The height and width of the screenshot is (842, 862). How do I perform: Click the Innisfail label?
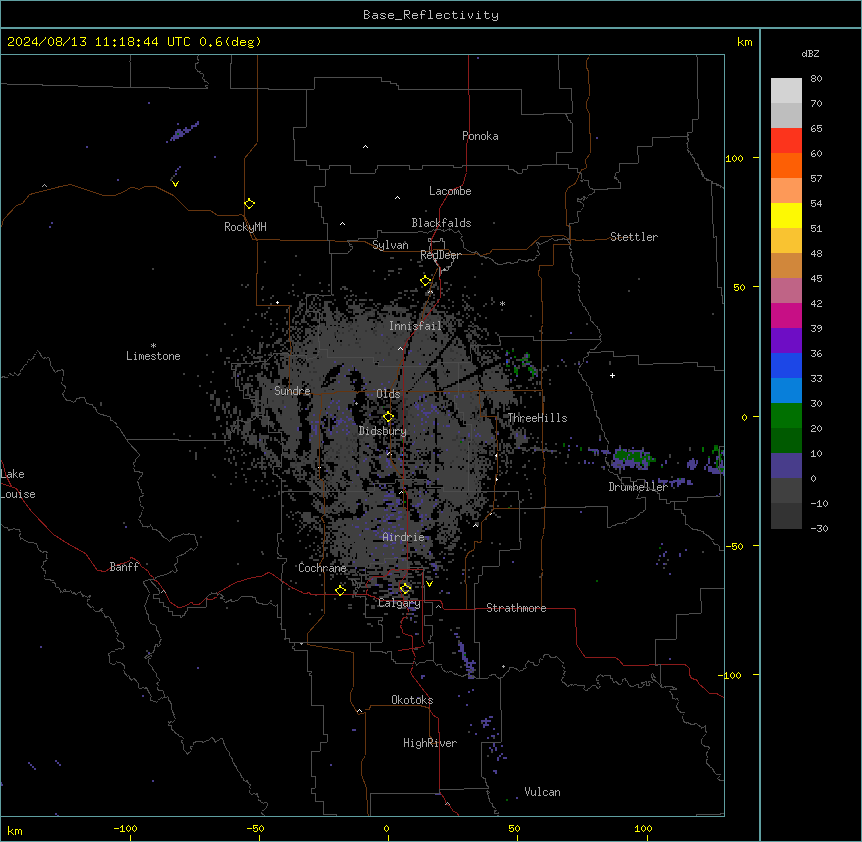(415, 326)
